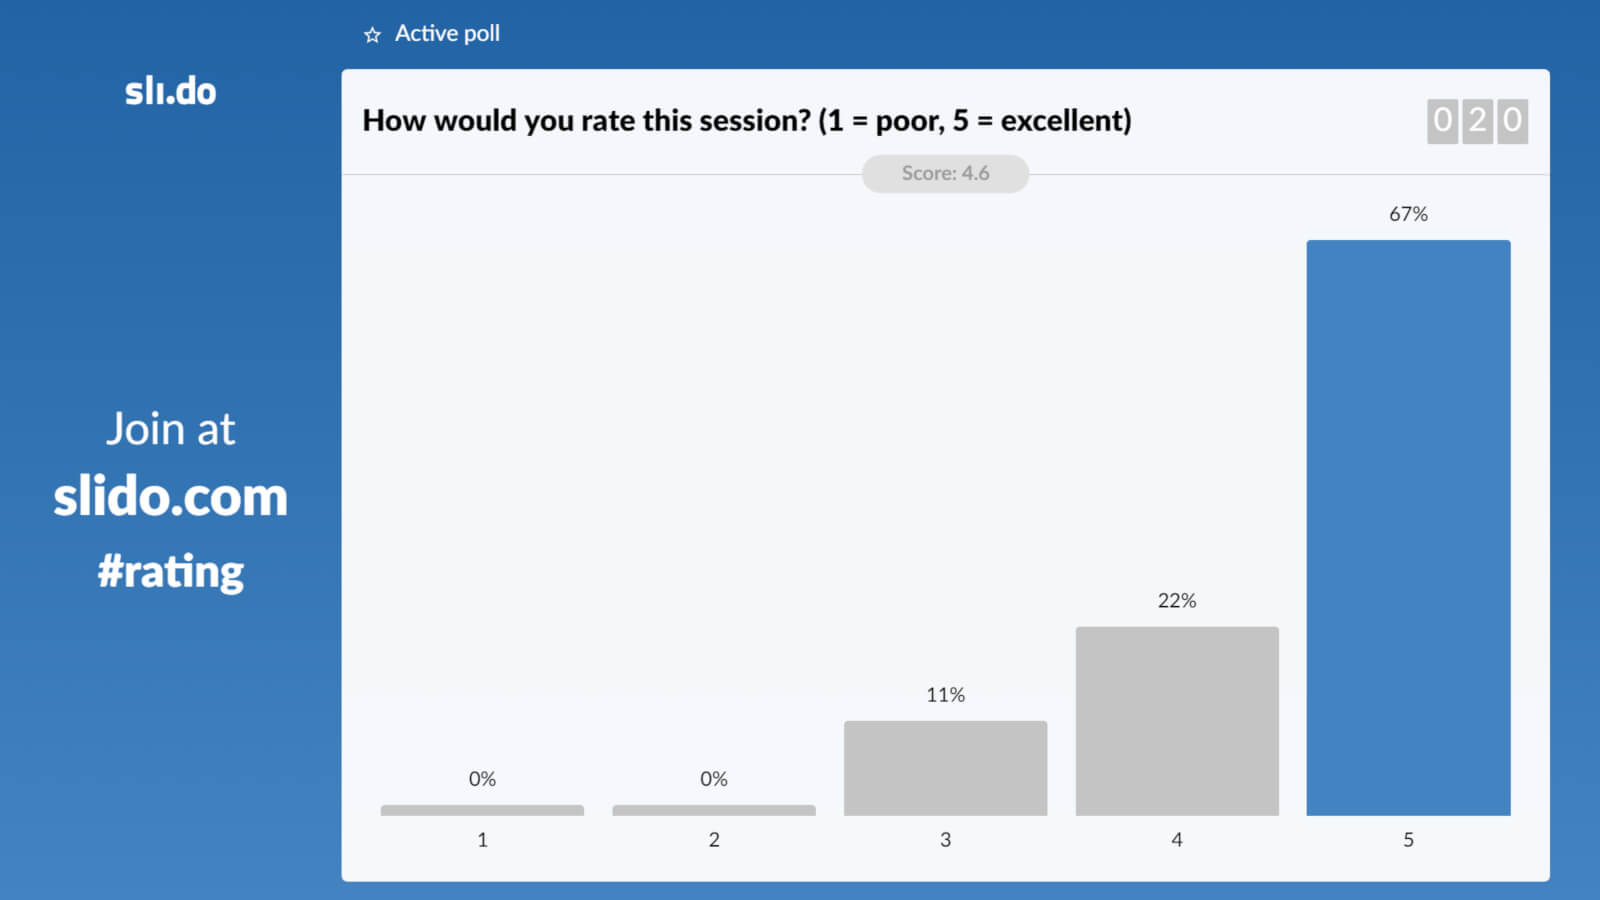Click the axis label 5

coord(1408,840)
